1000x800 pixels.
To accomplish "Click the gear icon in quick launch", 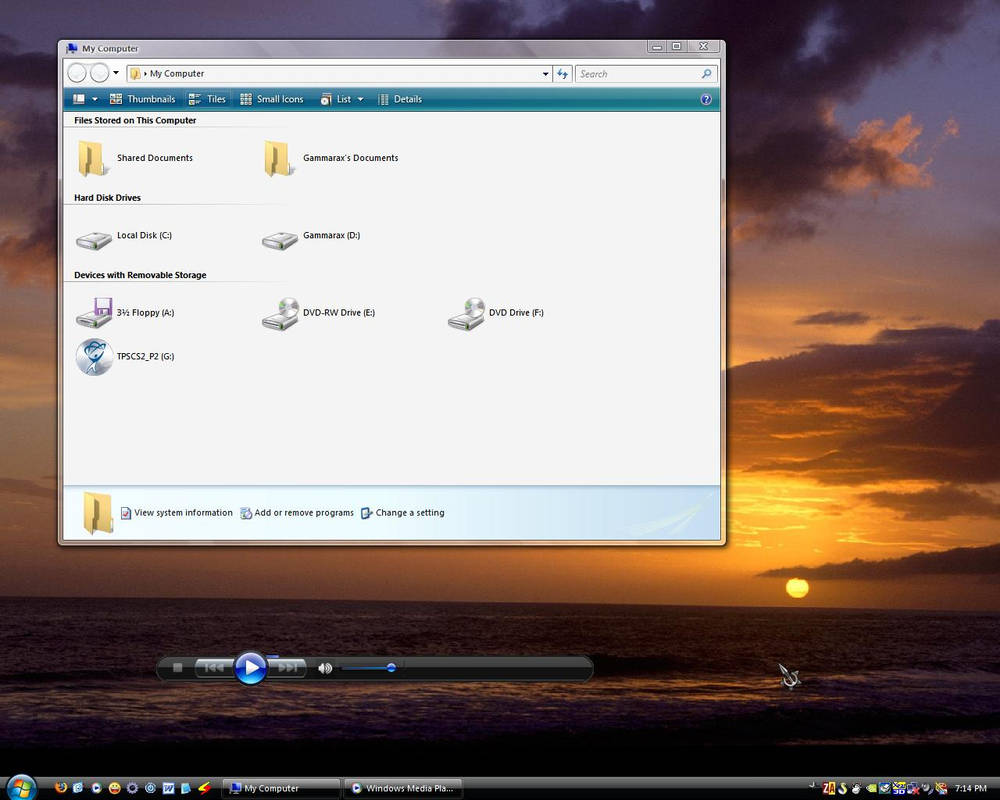I will [x=132, y=789].
